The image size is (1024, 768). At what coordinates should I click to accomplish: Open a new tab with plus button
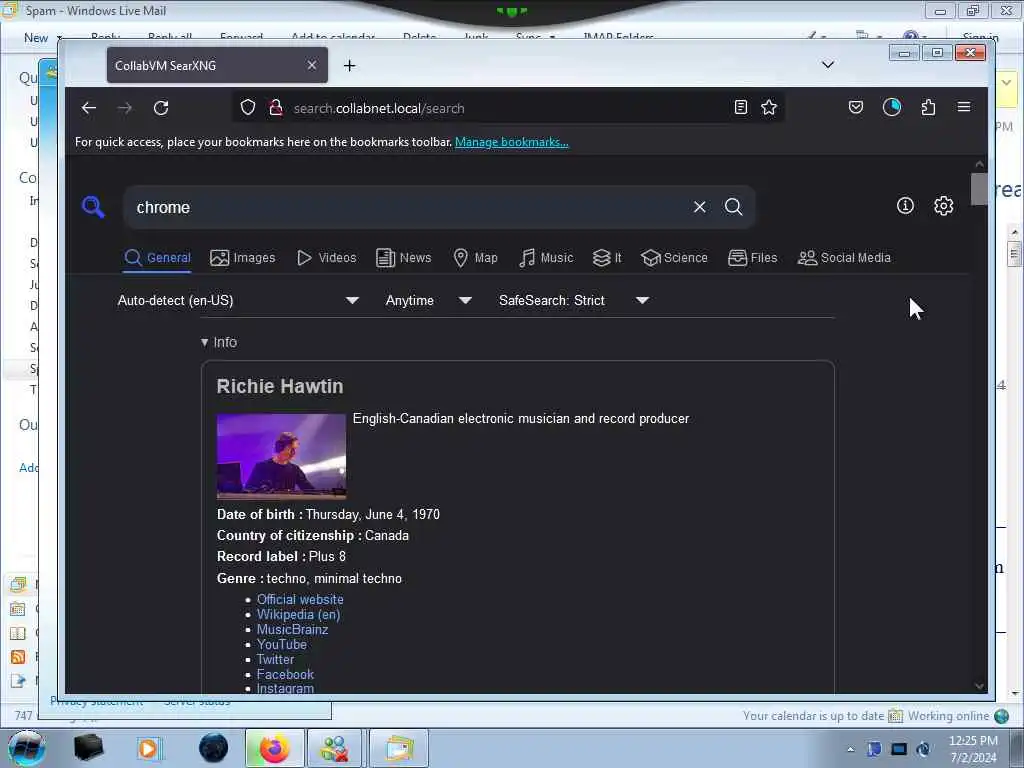[349, 65]
